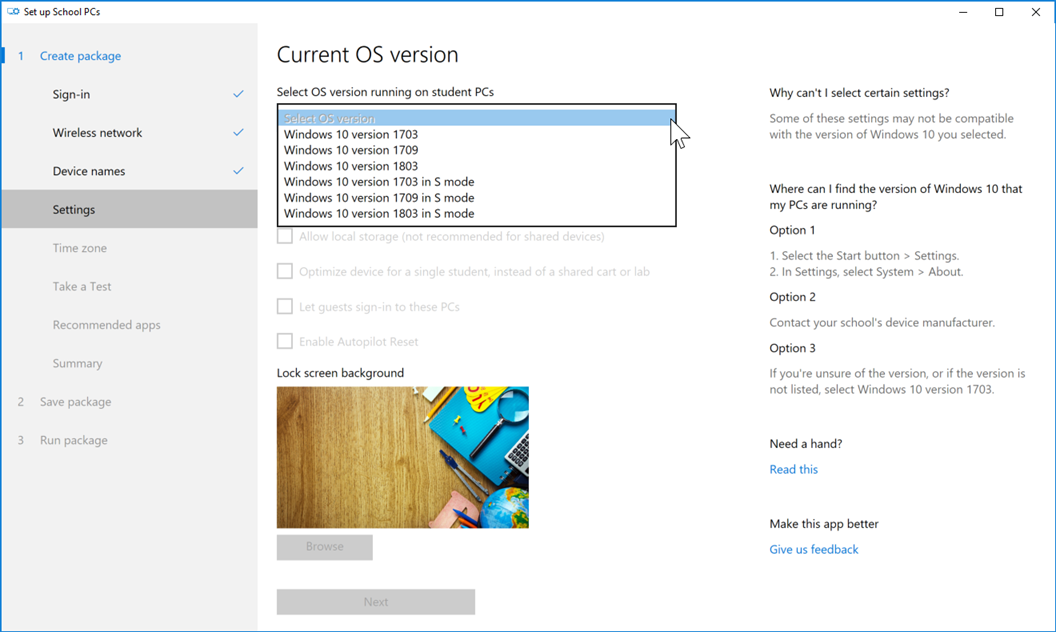Enable Optimize device for a single student

(x=285, y=272)
